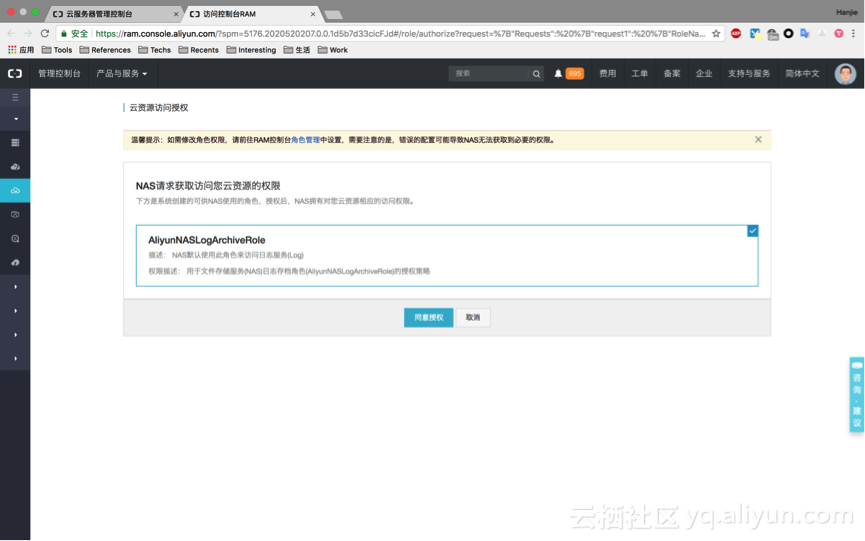The image size is (865, 541).
Task: Open the 咨询·建议 feedback side tab
Action: pos(857,394)
